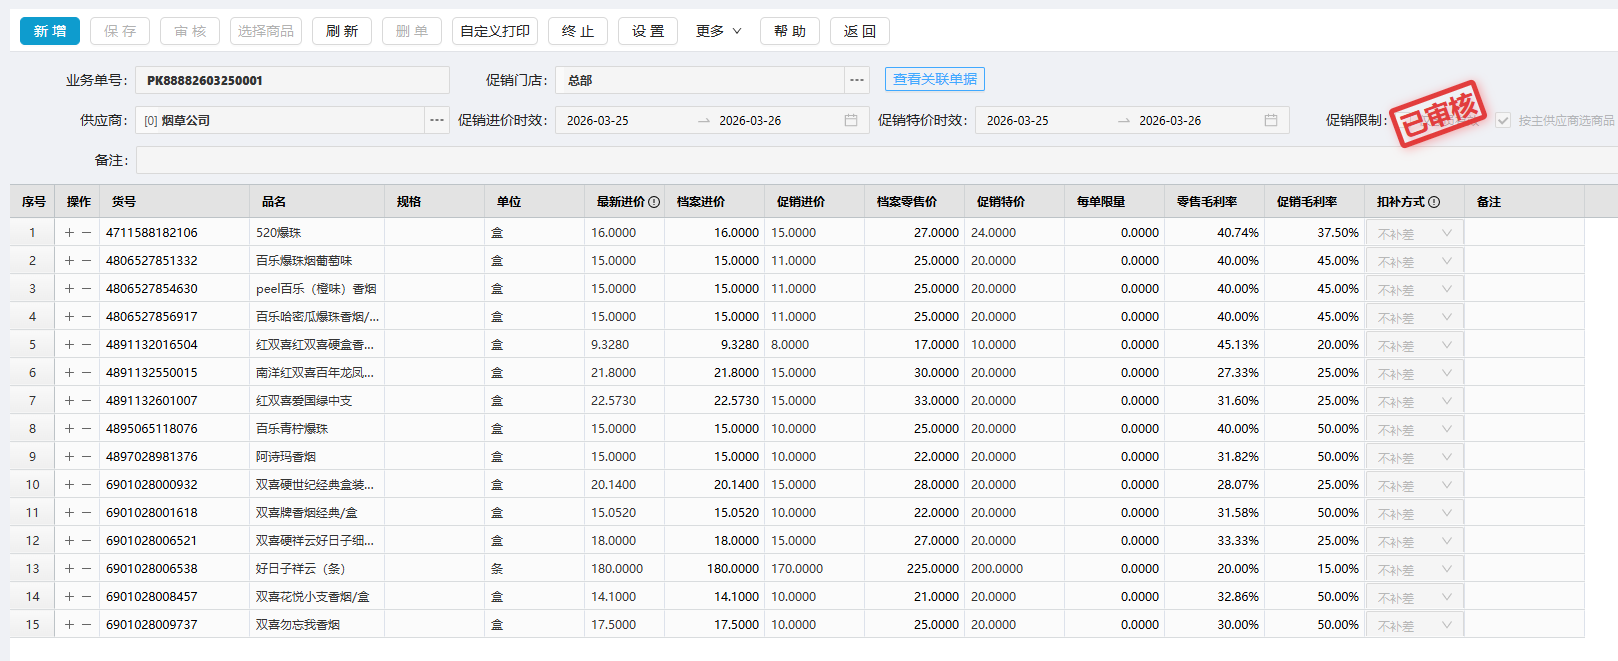
Task: Open calendar icon for 促销进价时效 date range
Action: tap(851, 121)
